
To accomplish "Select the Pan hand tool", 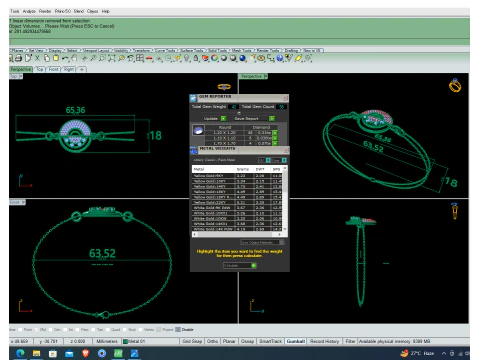I will (74, 58).
